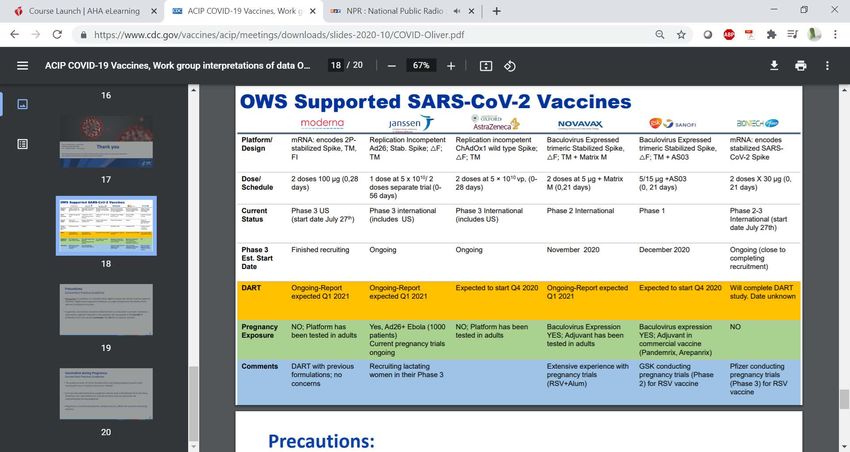Click the PDF document title in the toolbar
Screen dimensions: 850x452
click(177, 66)
